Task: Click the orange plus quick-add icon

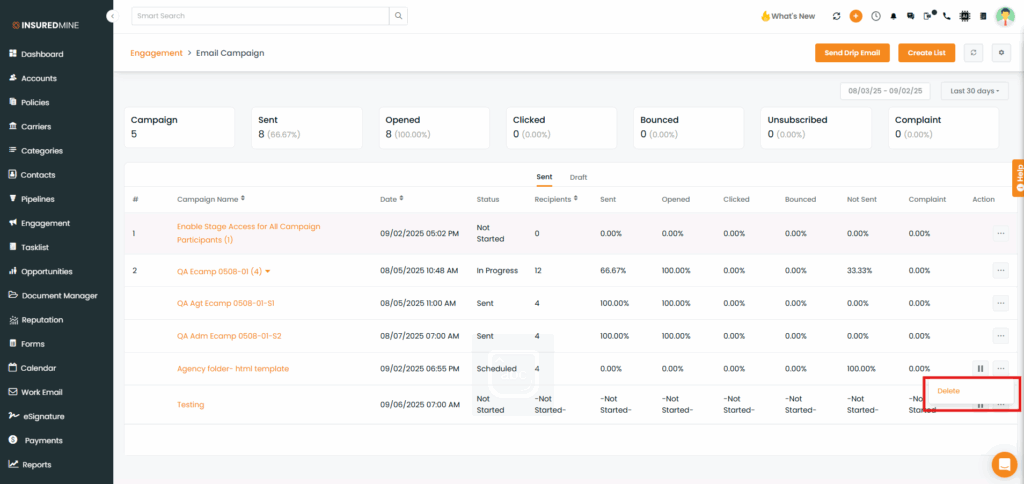Action: point(855,16)
